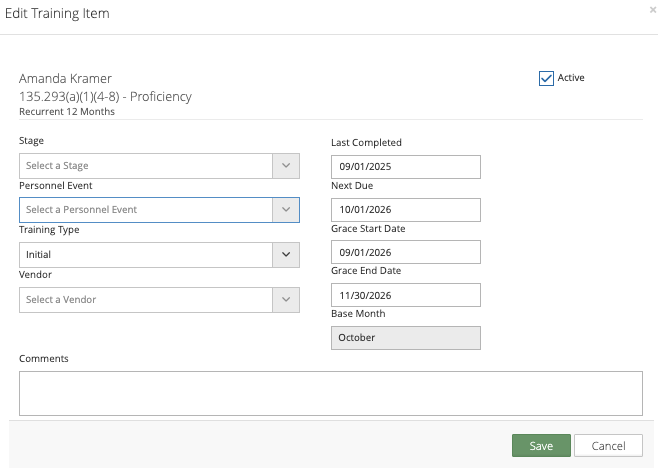Click the Initial training type field

coord(146,255)
